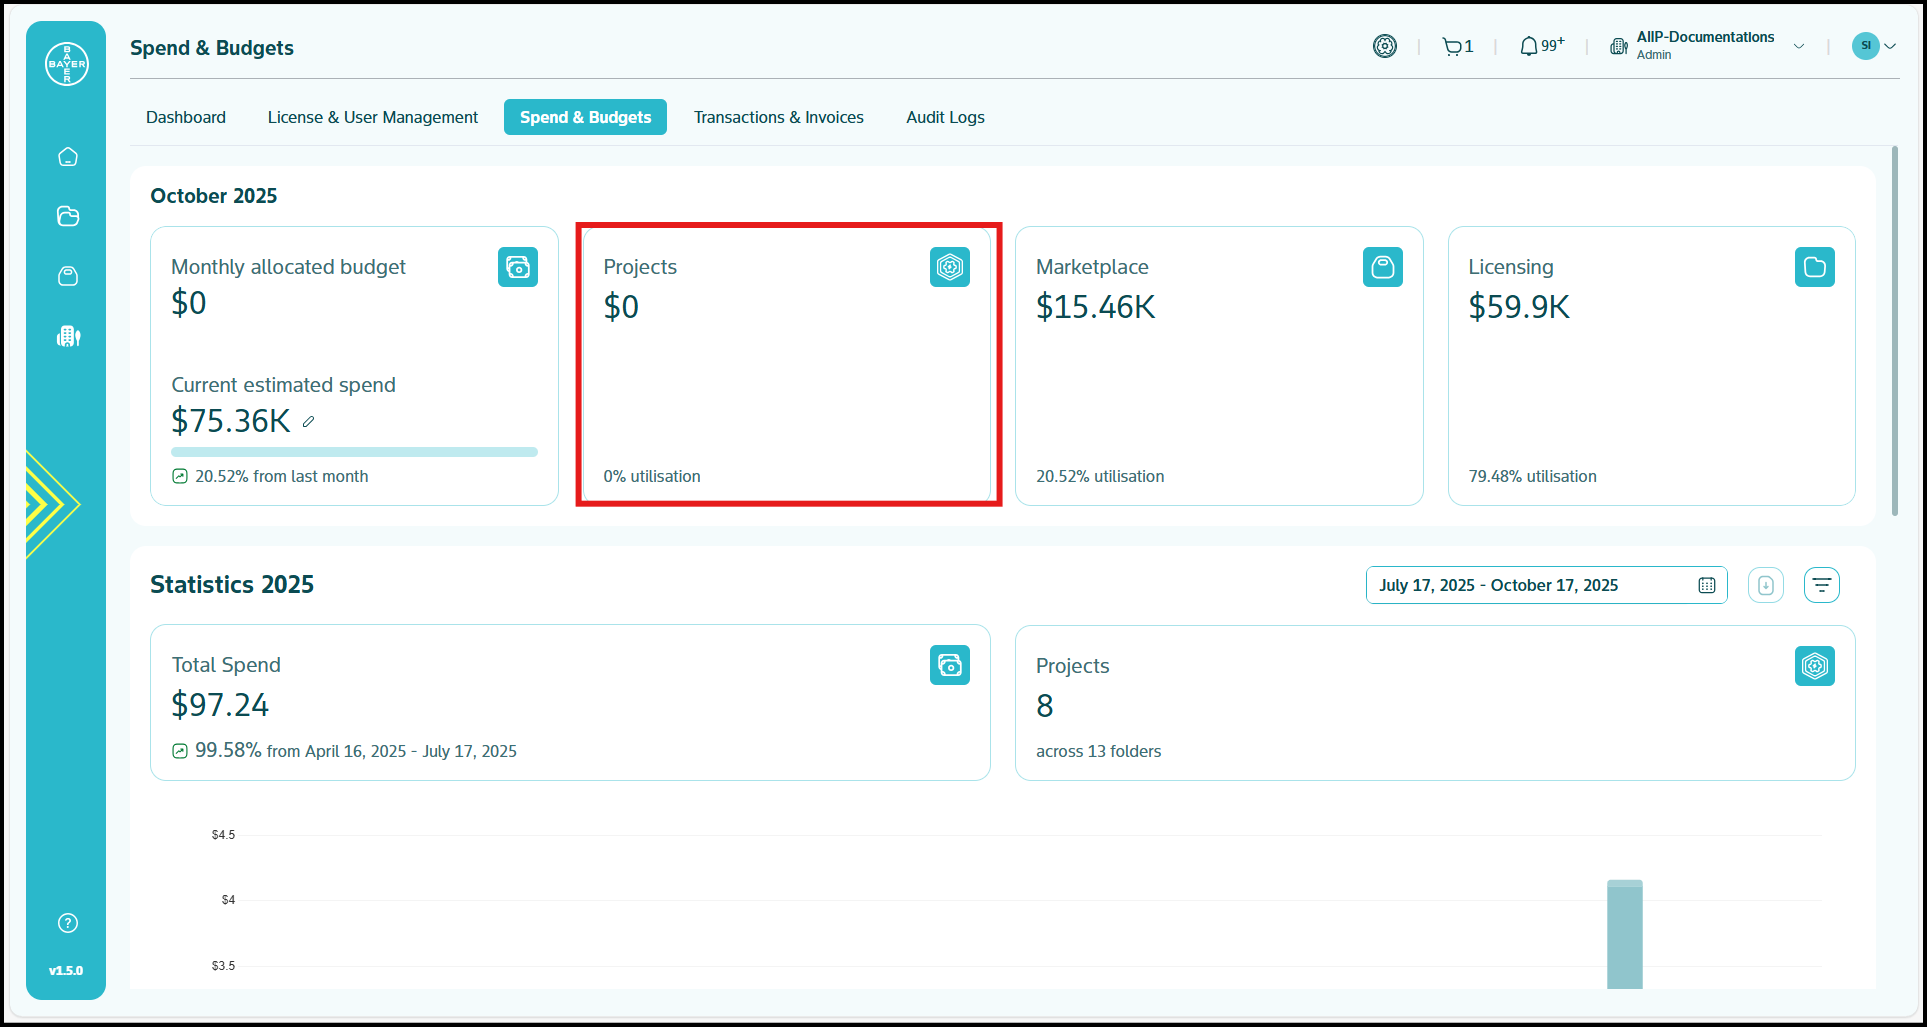Open the shopping cart with 1 item
The image size is (1927, 1027).
point(1456,46)
